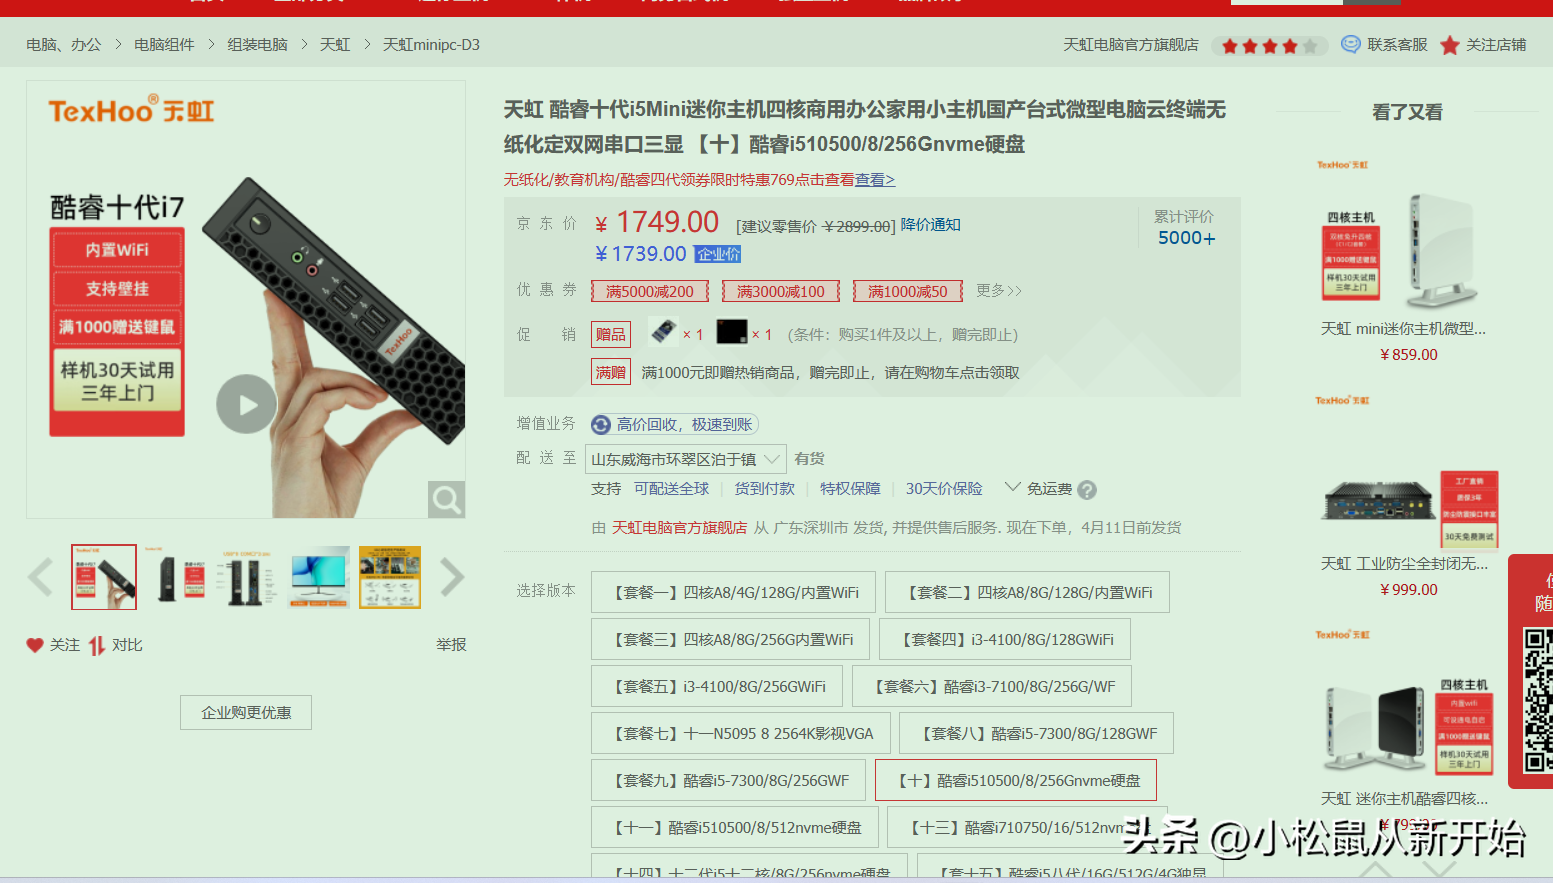The image size is (1553, 883).
Task: Open the magnifier zoom icon on product image
Action: coord(446,499)
